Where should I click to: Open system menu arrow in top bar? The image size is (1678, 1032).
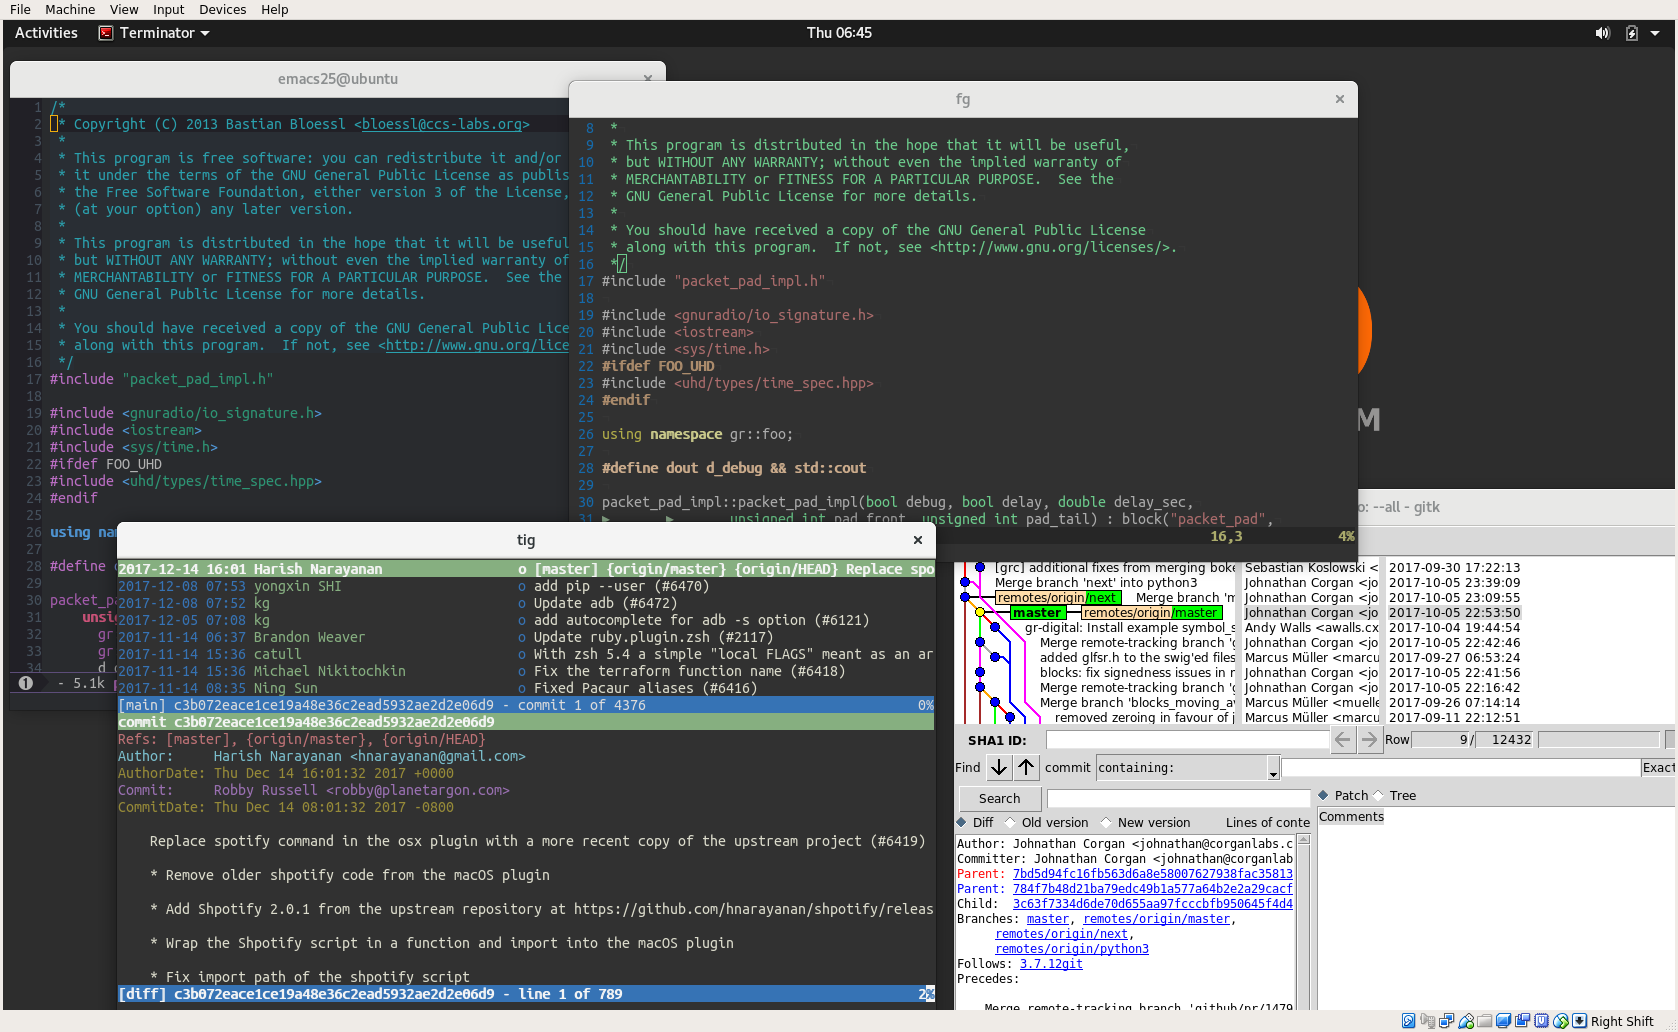pyautogui.click(x=1655, y=33)
